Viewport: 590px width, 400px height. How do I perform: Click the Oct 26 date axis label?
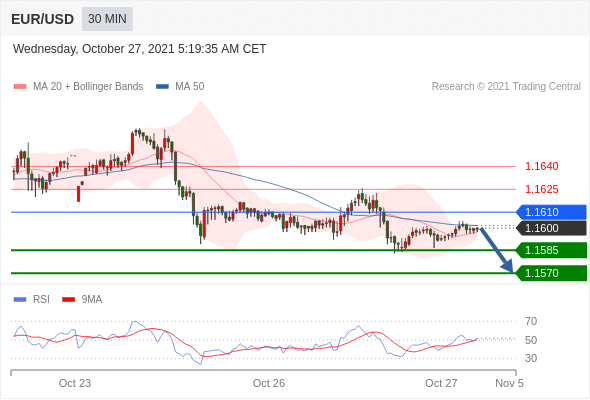(269, 383)
